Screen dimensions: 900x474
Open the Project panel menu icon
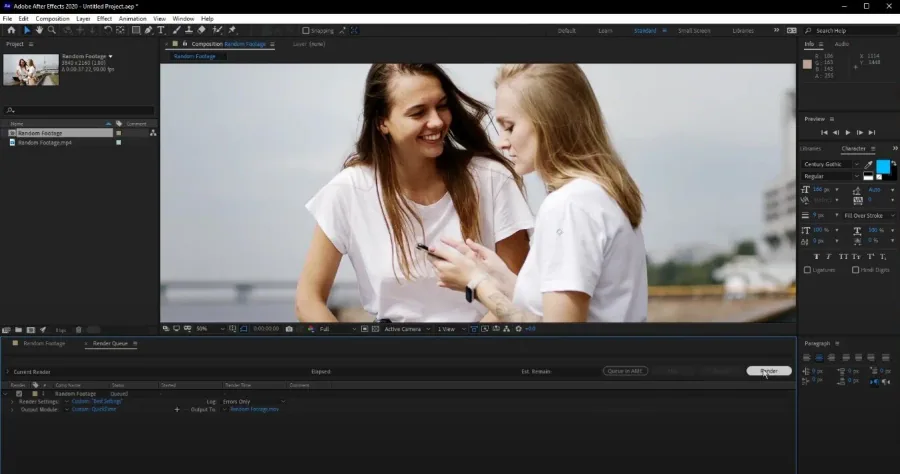coord(31,44)
